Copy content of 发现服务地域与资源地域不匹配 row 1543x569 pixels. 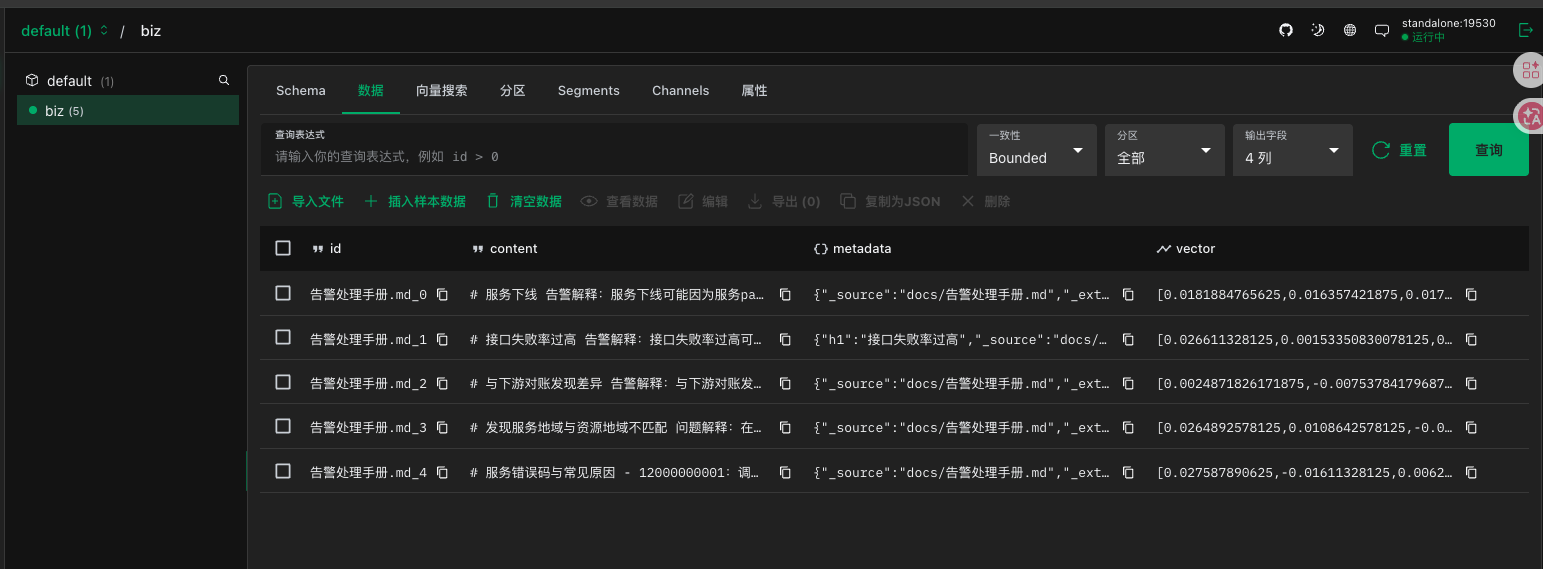pos(785,427)
